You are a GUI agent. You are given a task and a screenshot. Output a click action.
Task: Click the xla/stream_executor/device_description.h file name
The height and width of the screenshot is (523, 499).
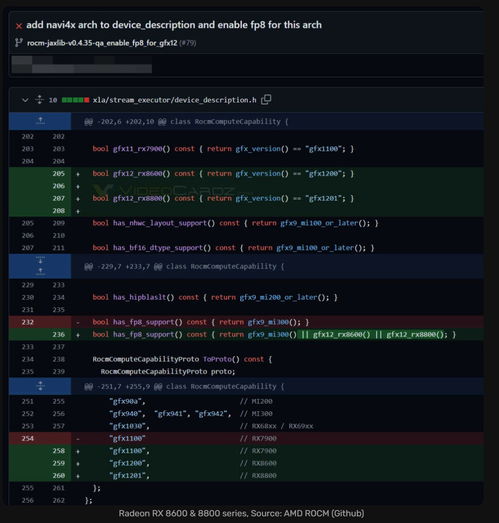pyautogui.click(x=175, y=100)
